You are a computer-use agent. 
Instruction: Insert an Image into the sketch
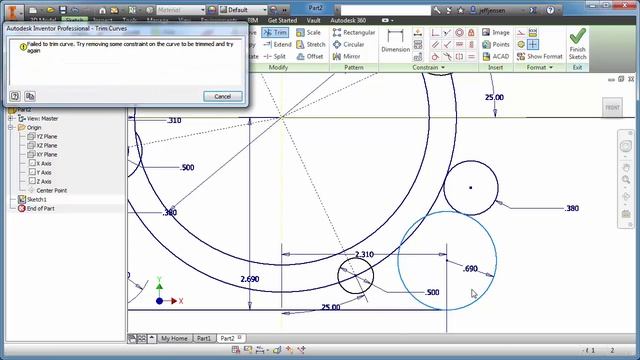click(x=496, y=32)
